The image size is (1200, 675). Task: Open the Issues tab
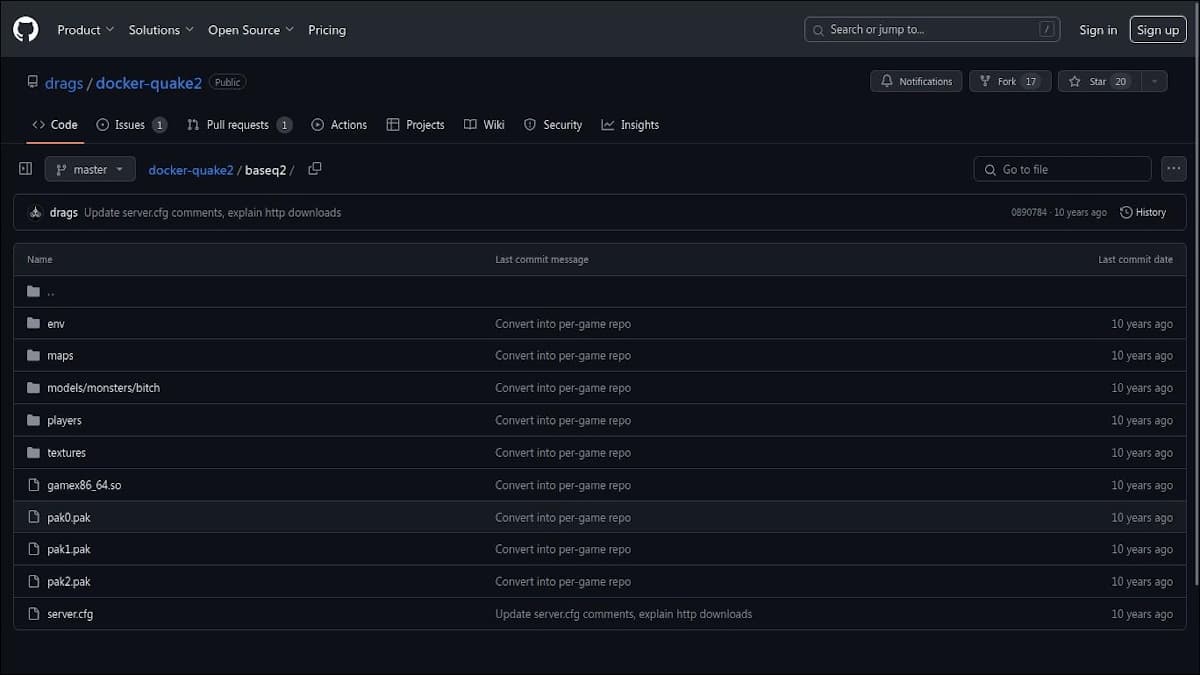131,125
